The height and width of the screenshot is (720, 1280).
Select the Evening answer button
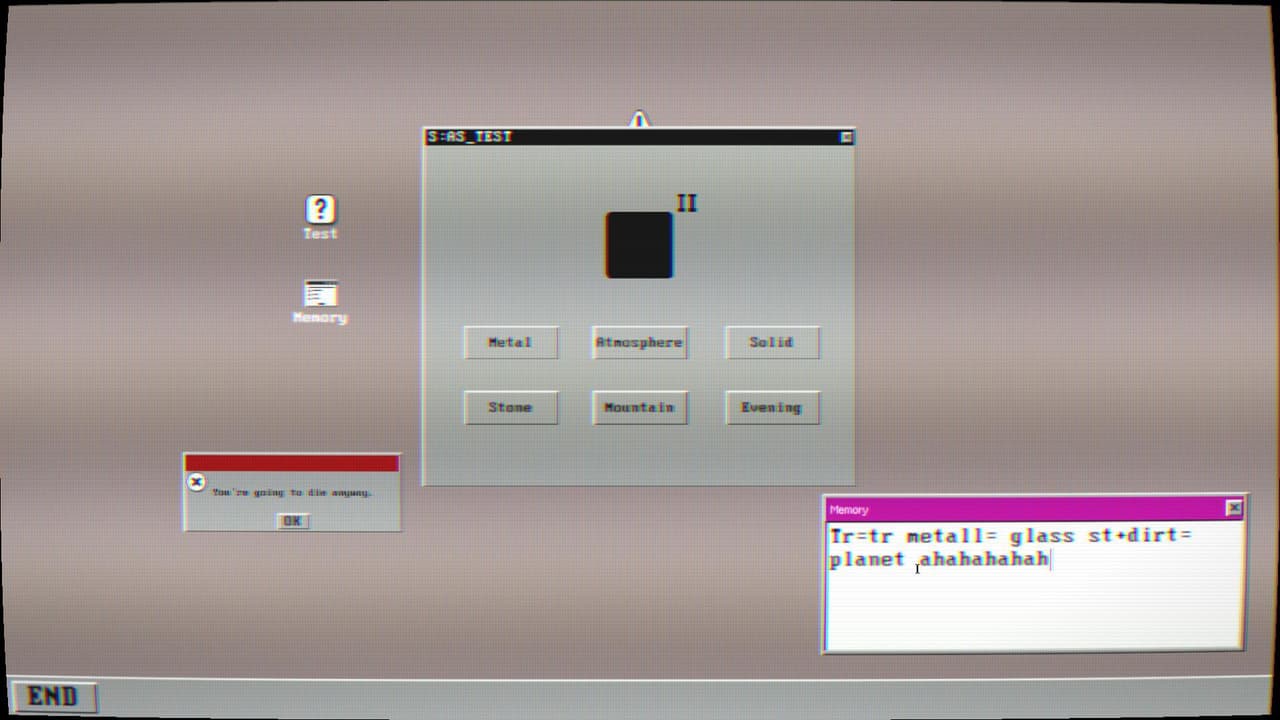771,407
